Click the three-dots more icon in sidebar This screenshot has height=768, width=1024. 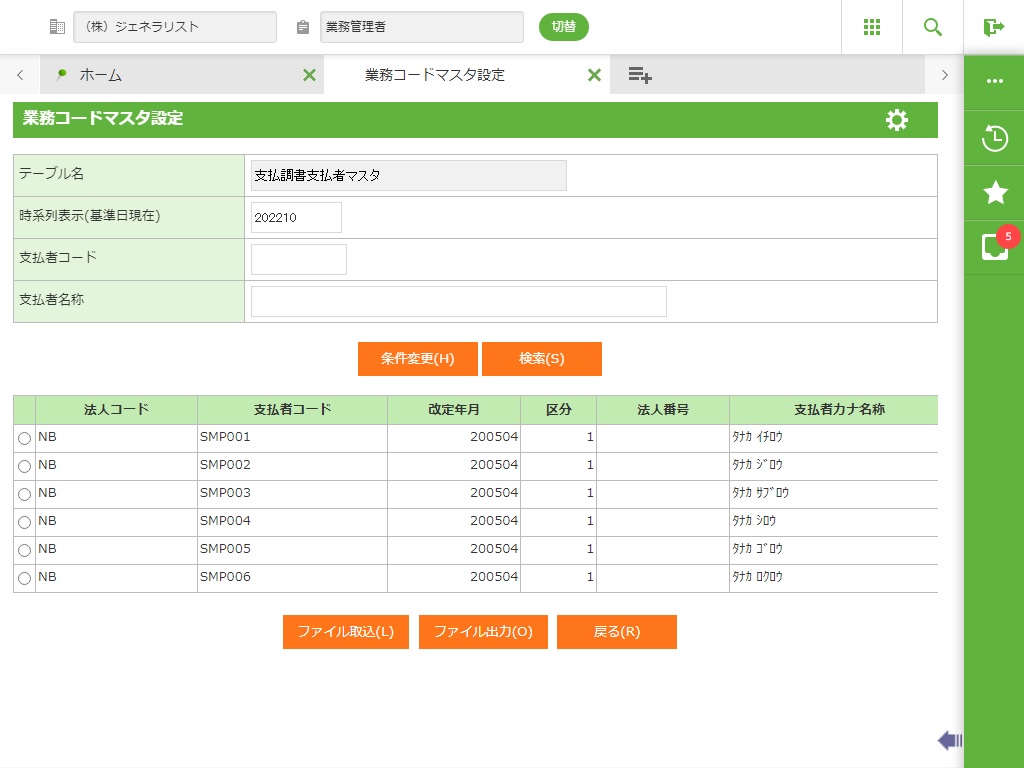click(994, 82)
